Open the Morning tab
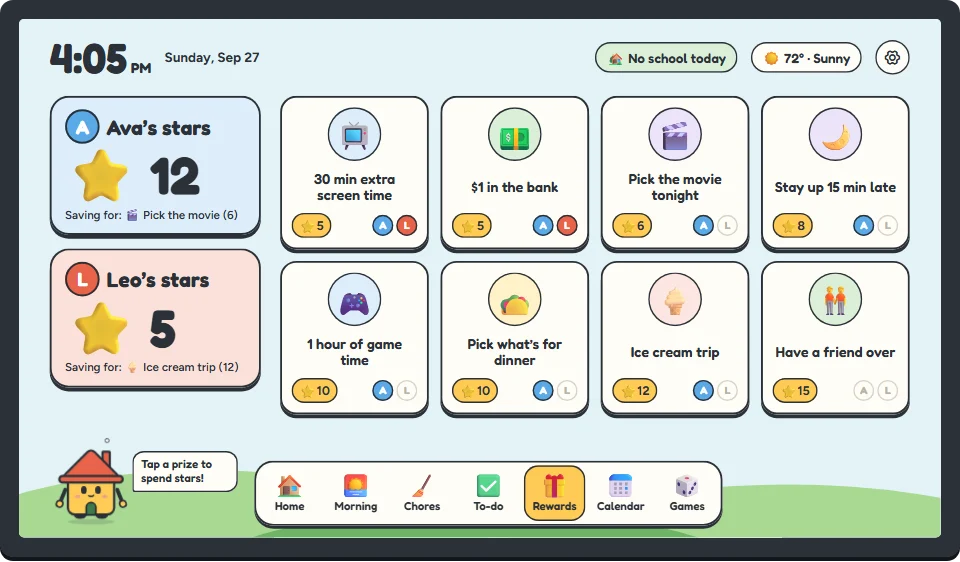 click(x=356, y=493)
